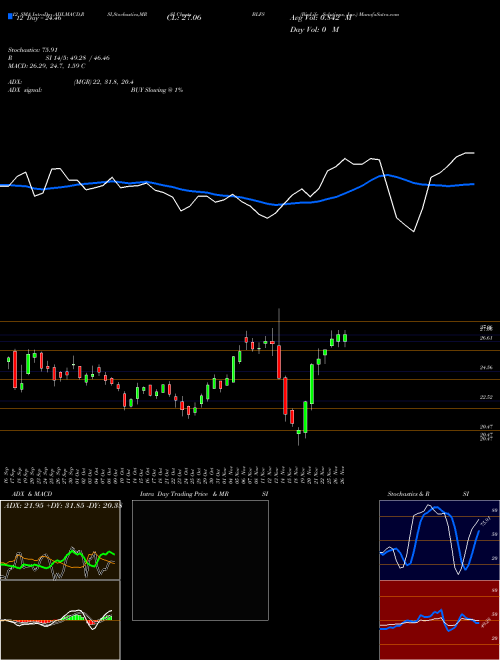
Task: Select the 'Stochastics: 73.91' reading
Action: 33,50
